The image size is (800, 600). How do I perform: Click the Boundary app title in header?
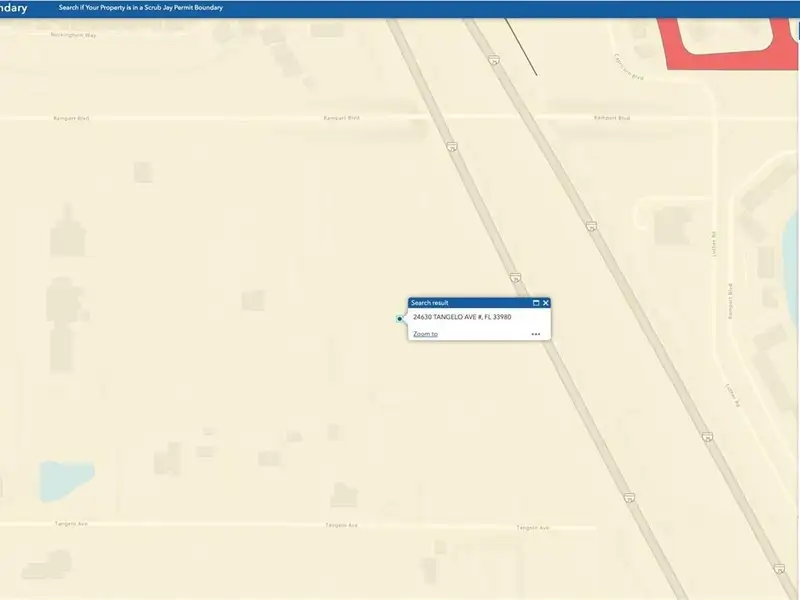[x=14, y=7]
